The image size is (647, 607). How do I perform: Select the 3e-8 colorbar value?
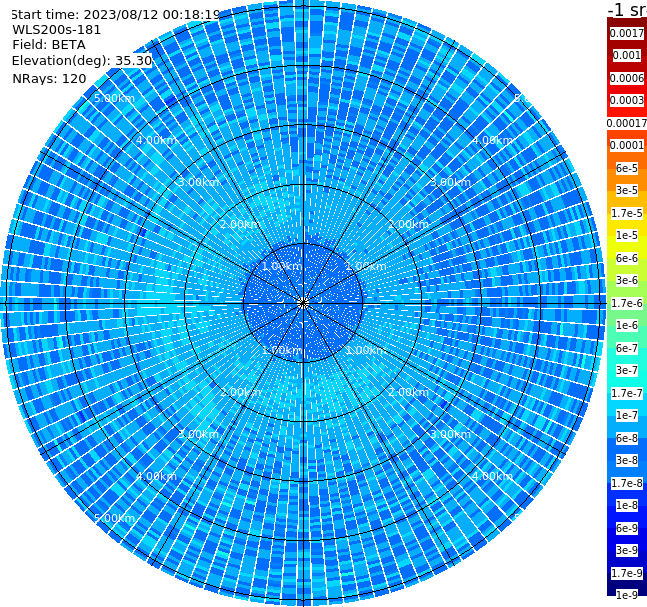[627, 460]
